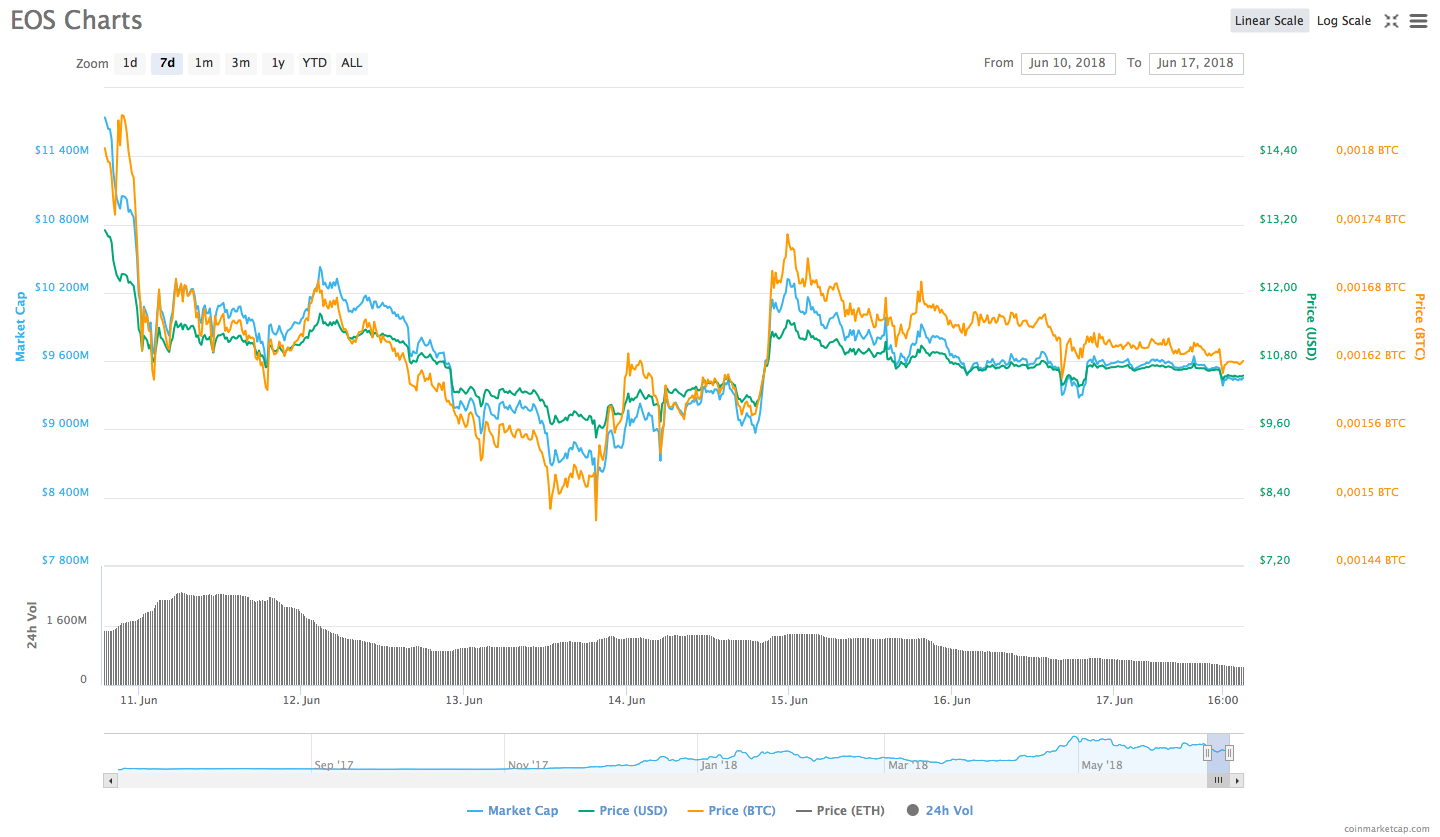Click the 11. Jun date label
This screenshot has height=837, width=1440.
coord(138,700)
